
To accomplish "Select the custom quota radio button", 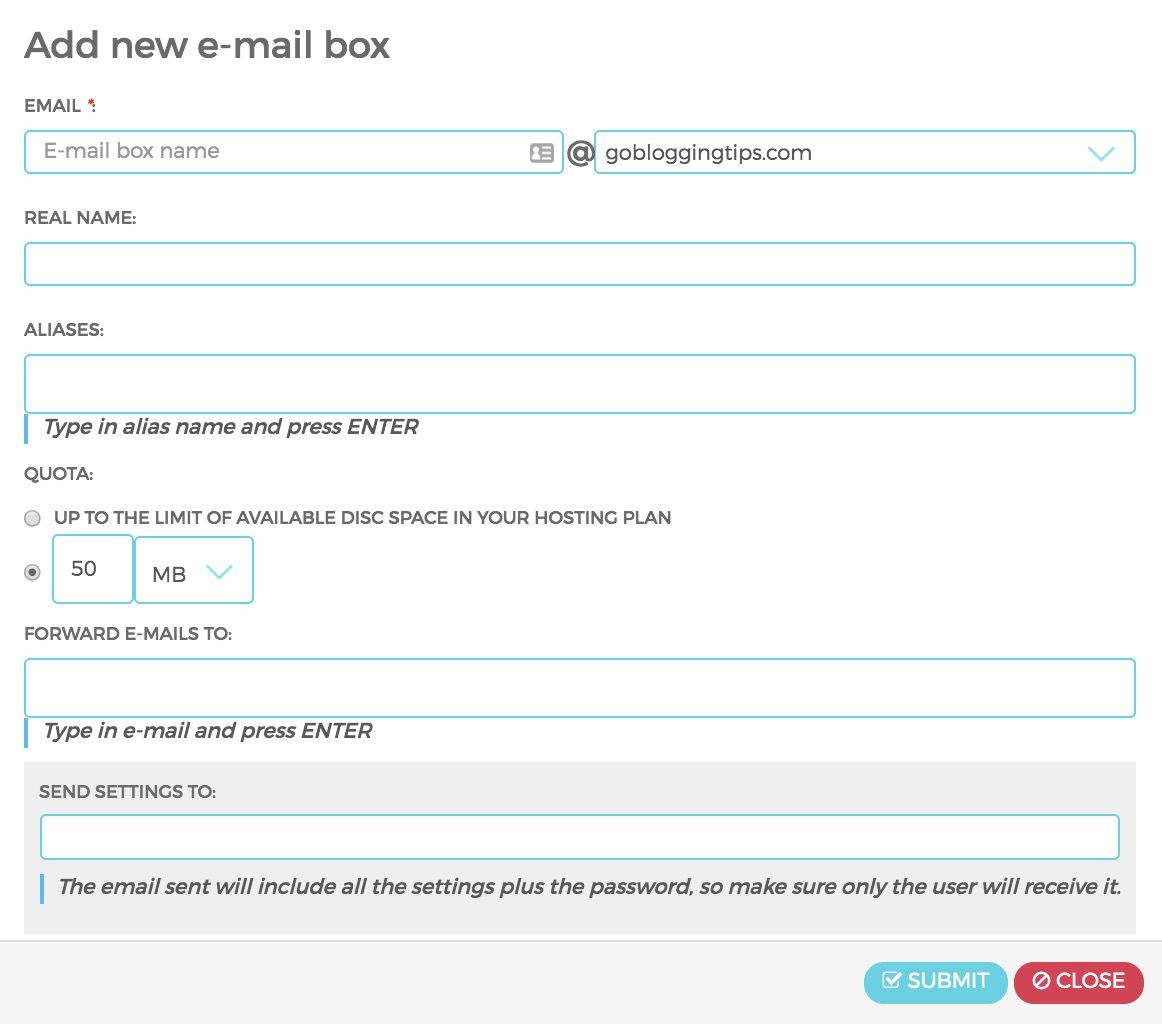I will pos(33,572).
